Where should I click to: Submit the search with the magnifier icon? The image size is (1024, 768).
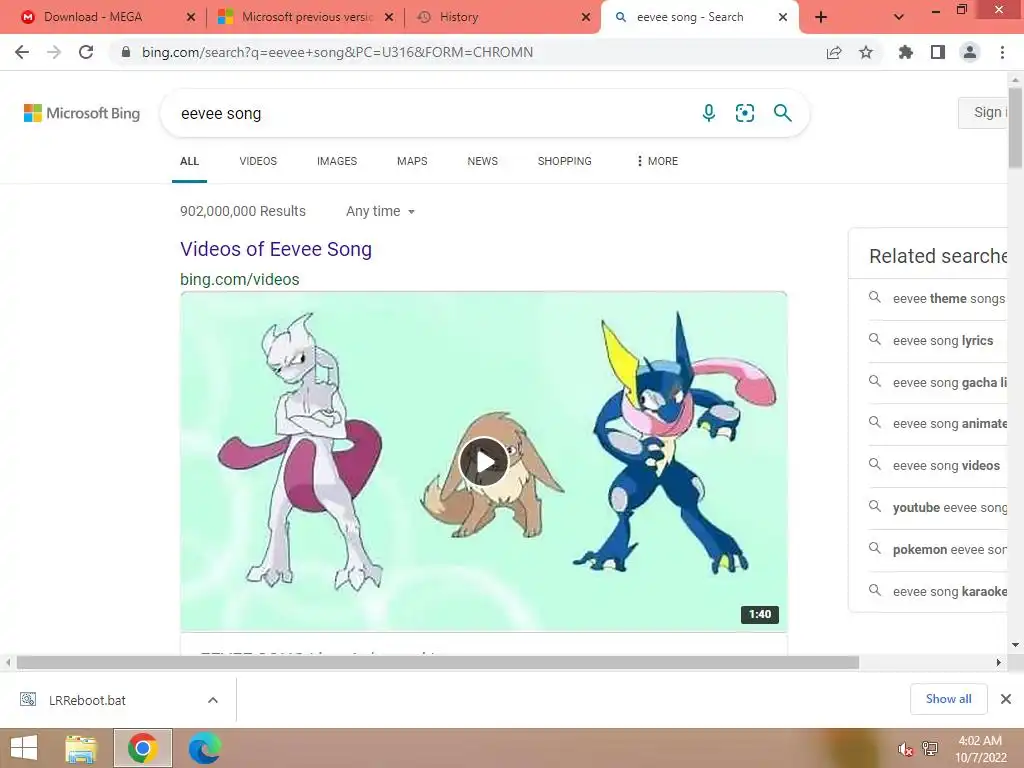782,113
